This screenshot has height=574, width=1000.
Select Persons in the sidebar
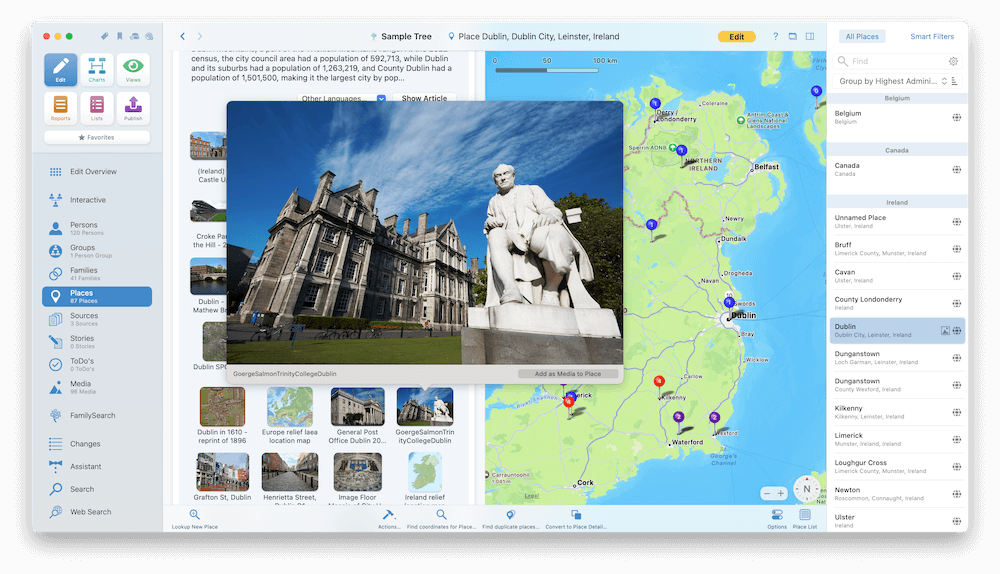click(x=84, y=228)
